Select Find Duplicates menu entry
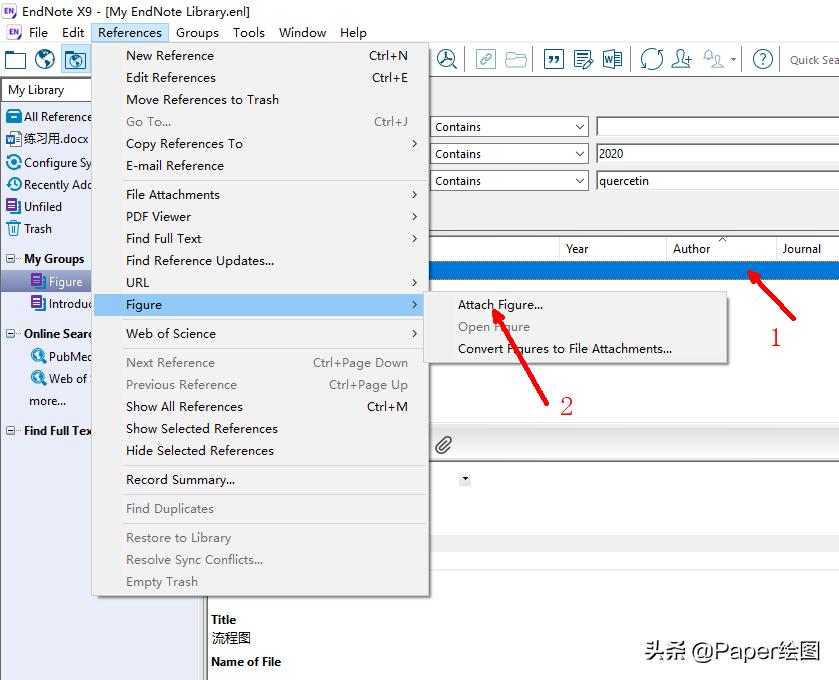839x680 pixels. [170, 509]
